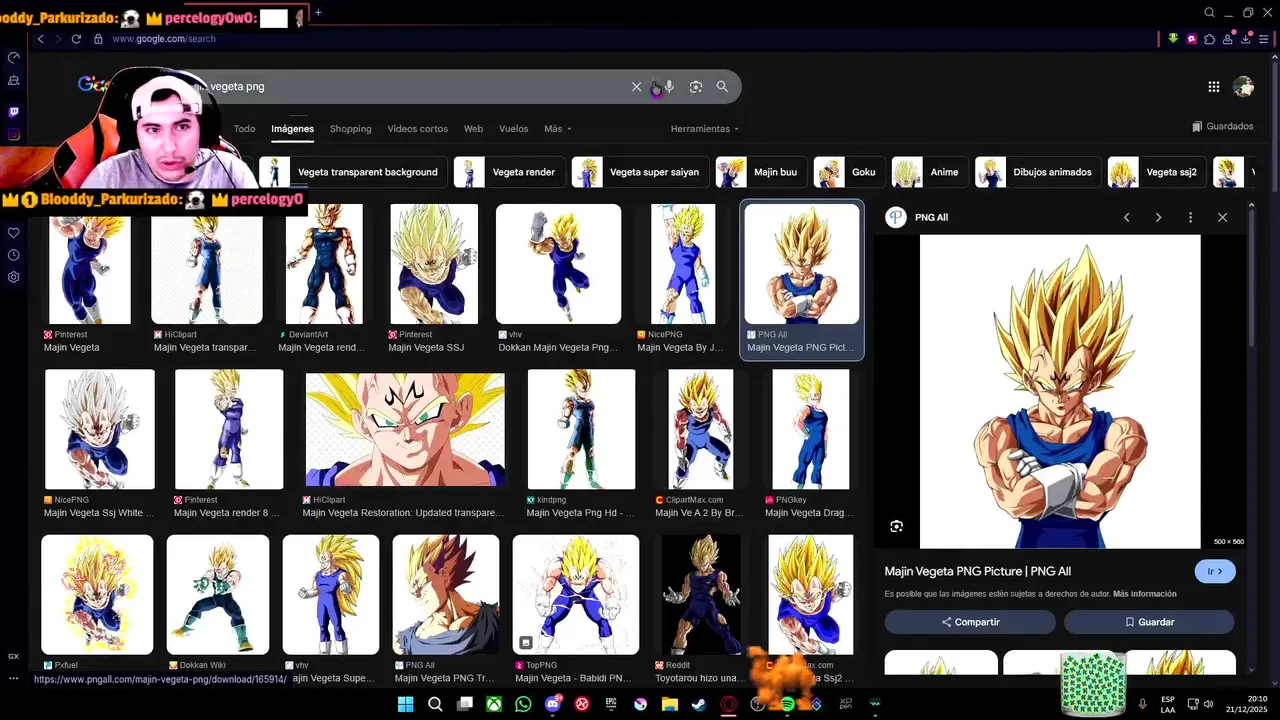Click Compartir to share the image

[x=969, y=622]
